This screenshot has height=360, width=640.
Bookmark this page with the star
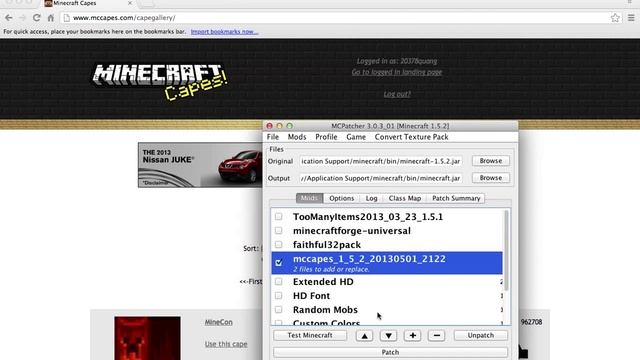(615, 18)
